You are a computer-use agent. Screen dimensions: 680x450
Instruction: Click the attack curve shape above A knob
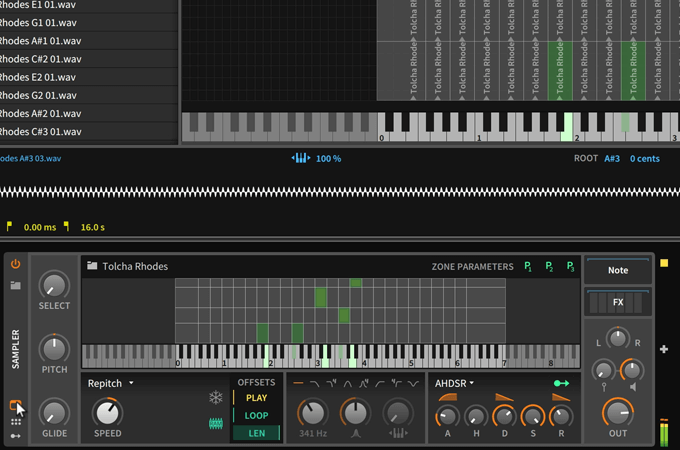448,397
